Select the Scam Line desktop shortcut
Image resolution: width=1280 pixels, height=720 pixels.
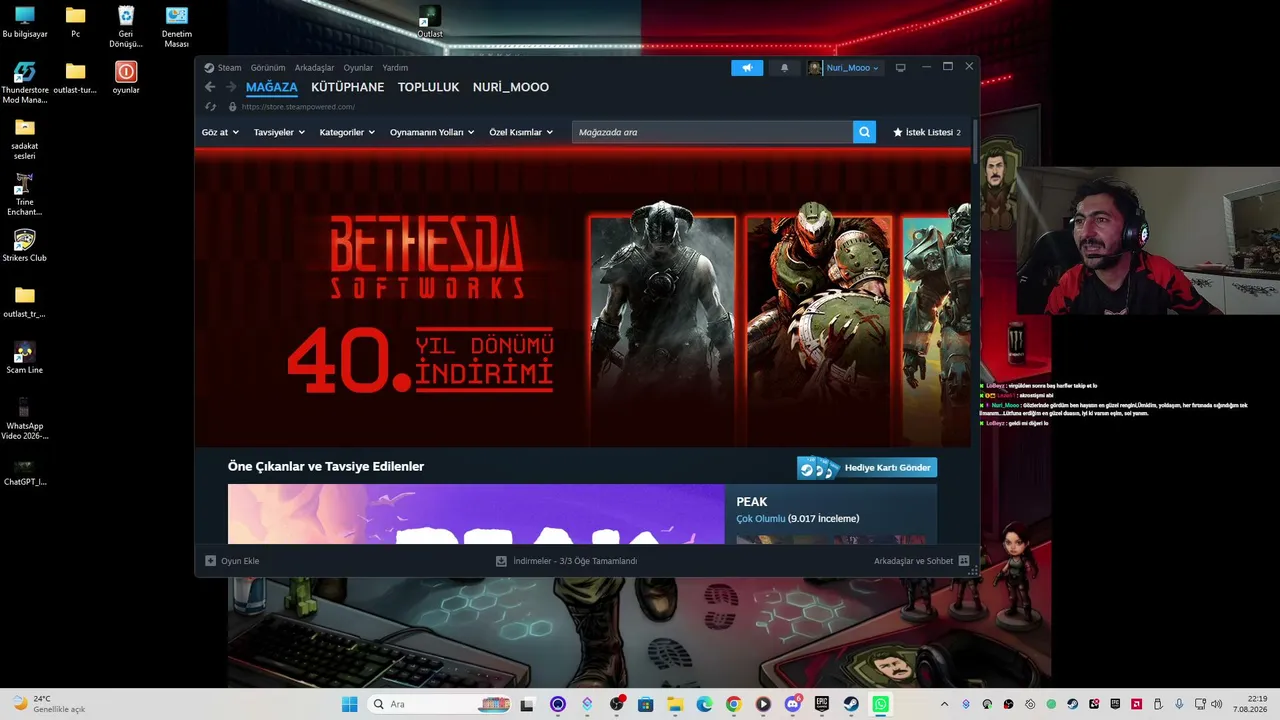[25, 357]
